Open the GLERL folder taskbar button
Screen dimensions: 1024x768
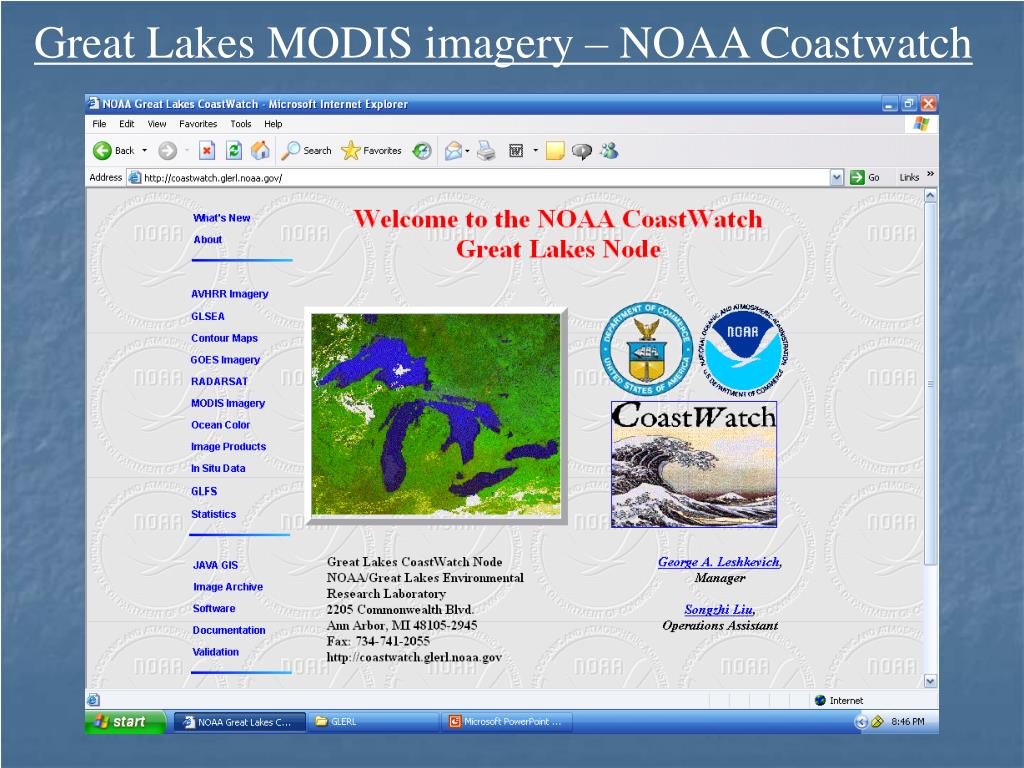coord(373,722)
